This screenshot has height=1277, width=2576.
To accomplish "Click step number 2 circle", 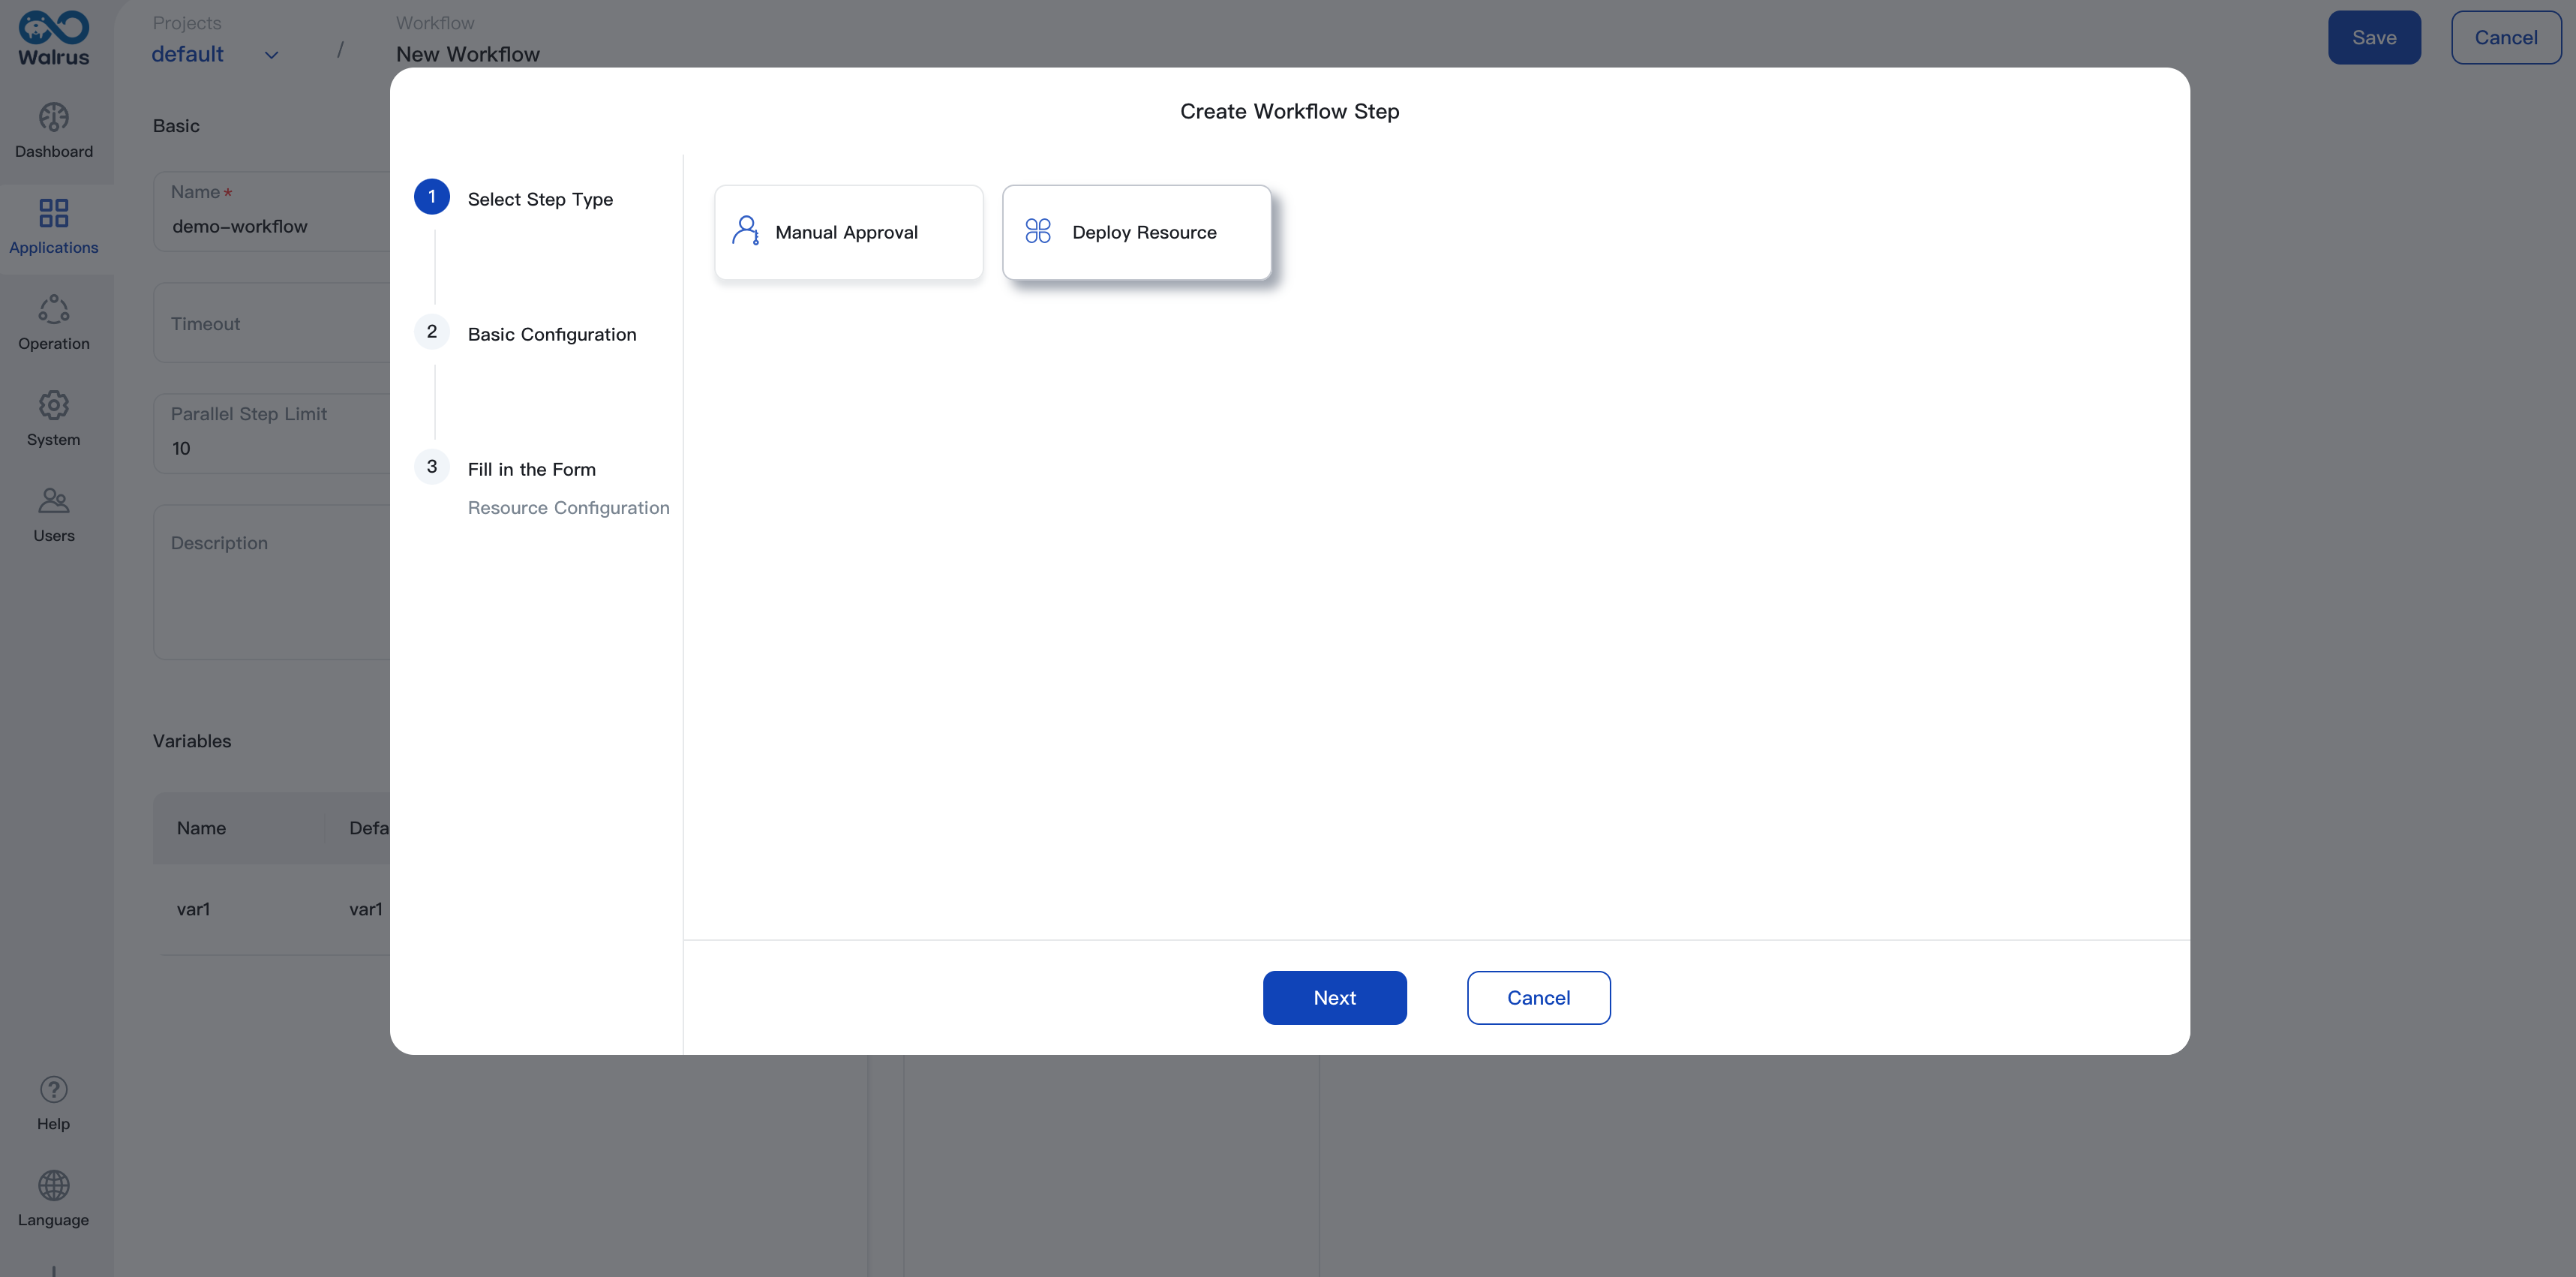I will 432,331.
